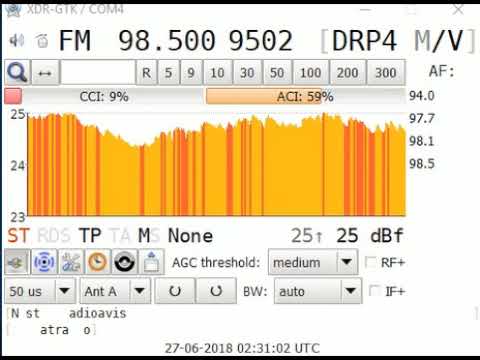Click the ACI 59% level bar
480x360 pixels.
[305, 97]
